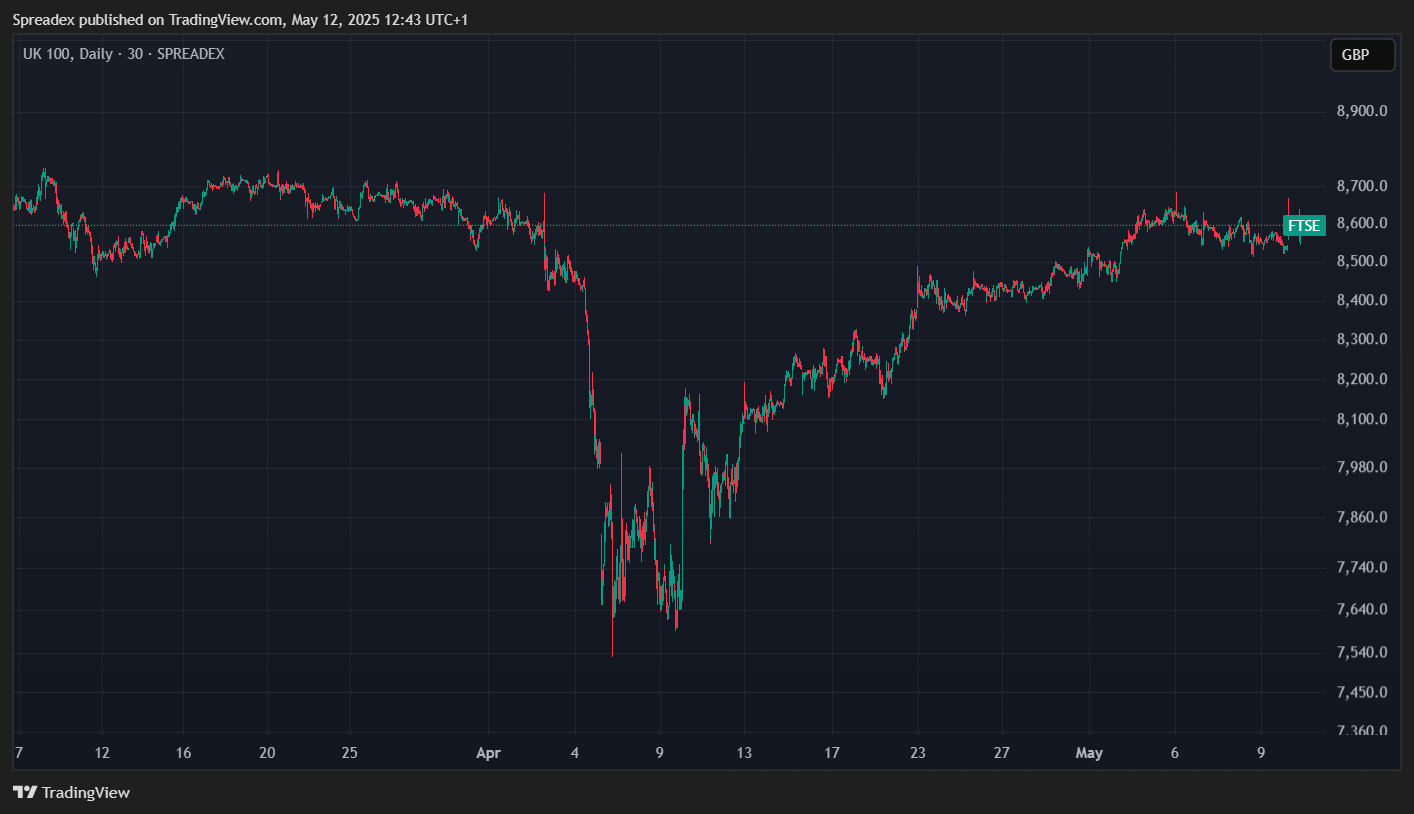The width and height of the screenshot is (1414, 814).
Task: Click the FTSE price label tag
Action: pyautogui.click(x=1304, y=226)
